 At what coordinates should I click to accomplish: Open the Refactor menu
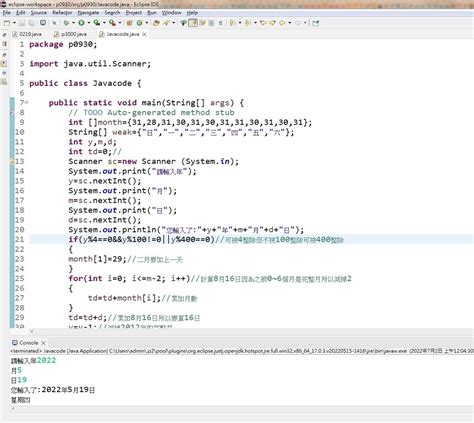62,13
